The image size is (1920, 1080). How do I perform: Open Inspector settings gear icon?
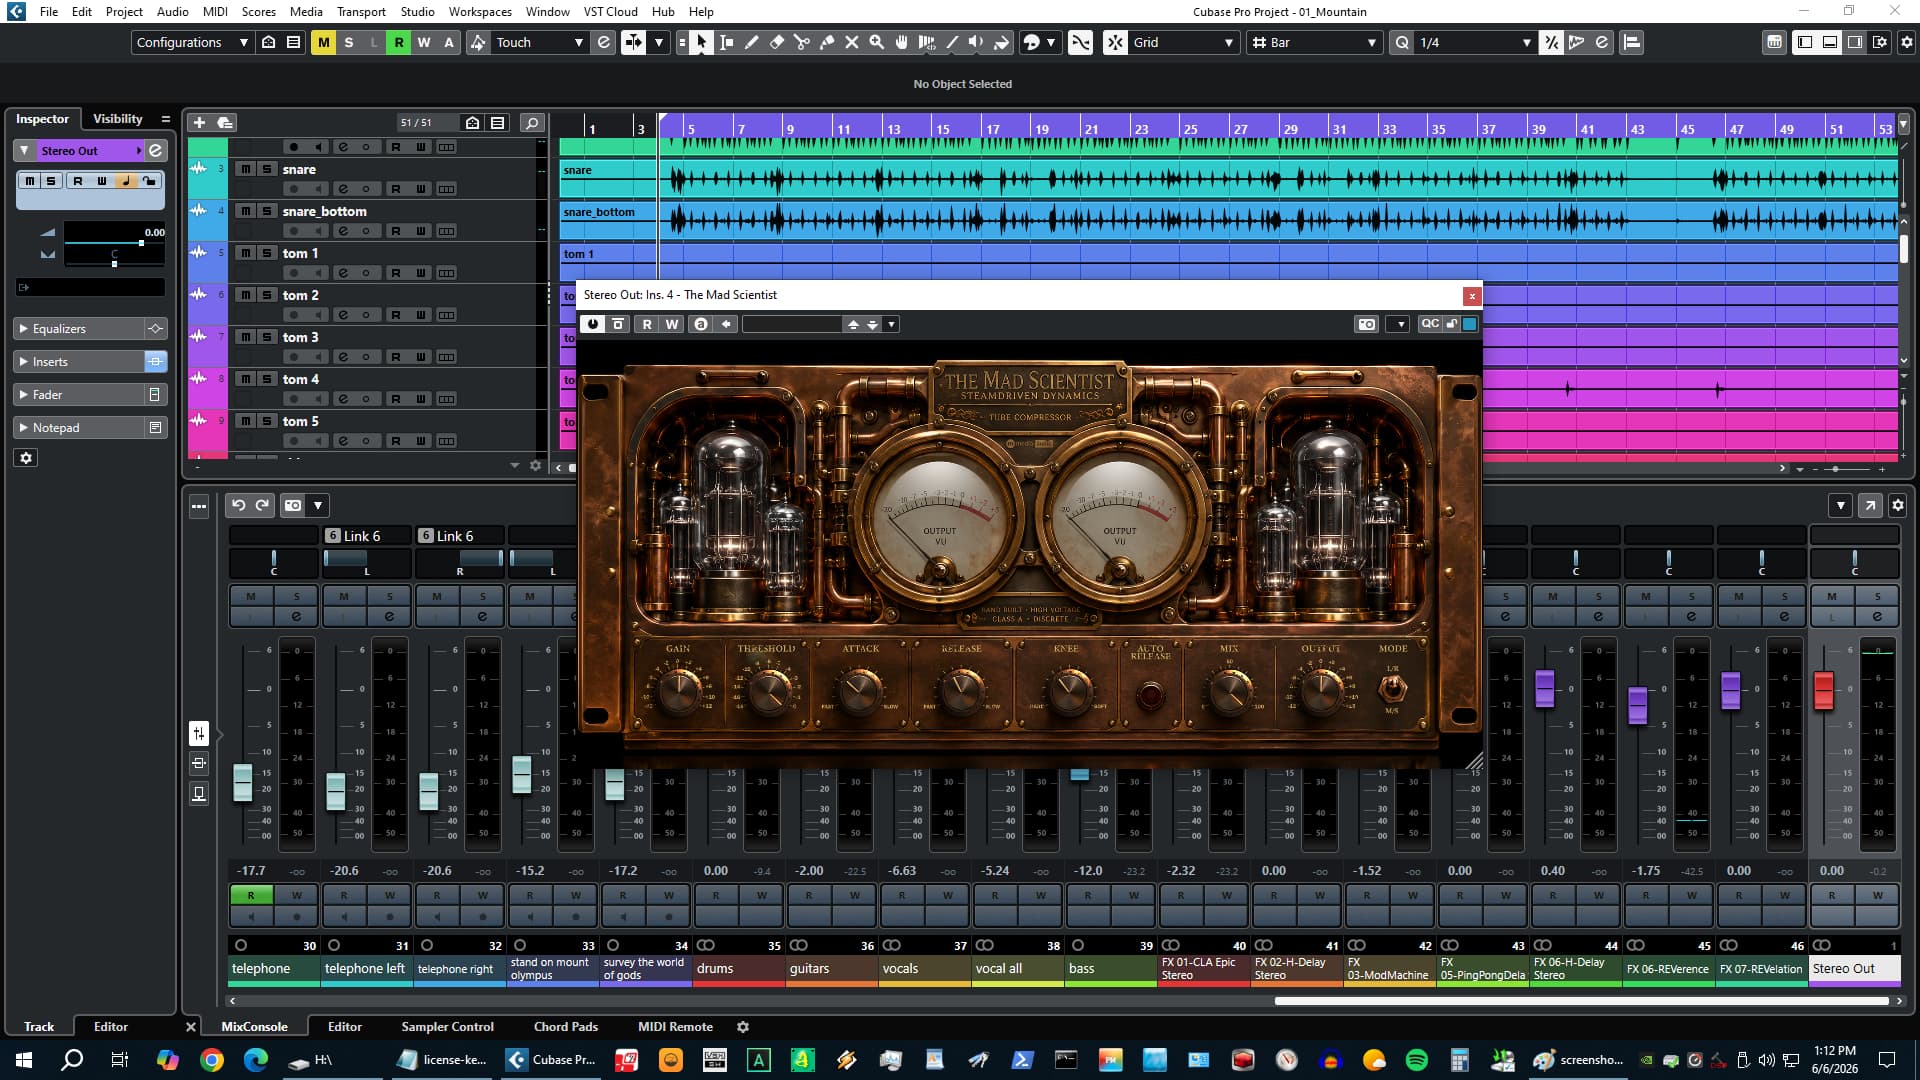[x=27, y=458]
